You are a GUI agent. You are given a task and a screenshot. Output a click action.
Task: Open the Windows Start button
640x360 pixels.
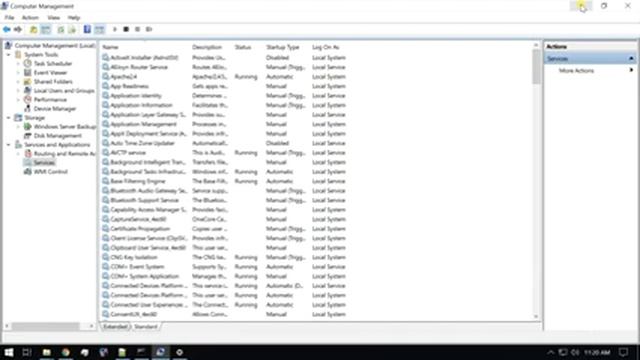pyautogui.click(x=9, y=352)
